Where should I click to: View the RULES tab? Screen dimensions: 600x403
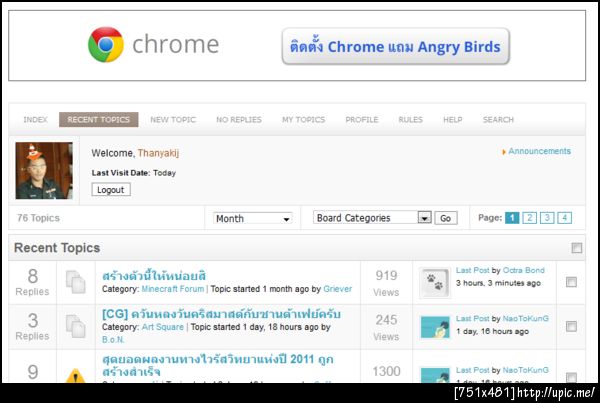click(411, 120)
